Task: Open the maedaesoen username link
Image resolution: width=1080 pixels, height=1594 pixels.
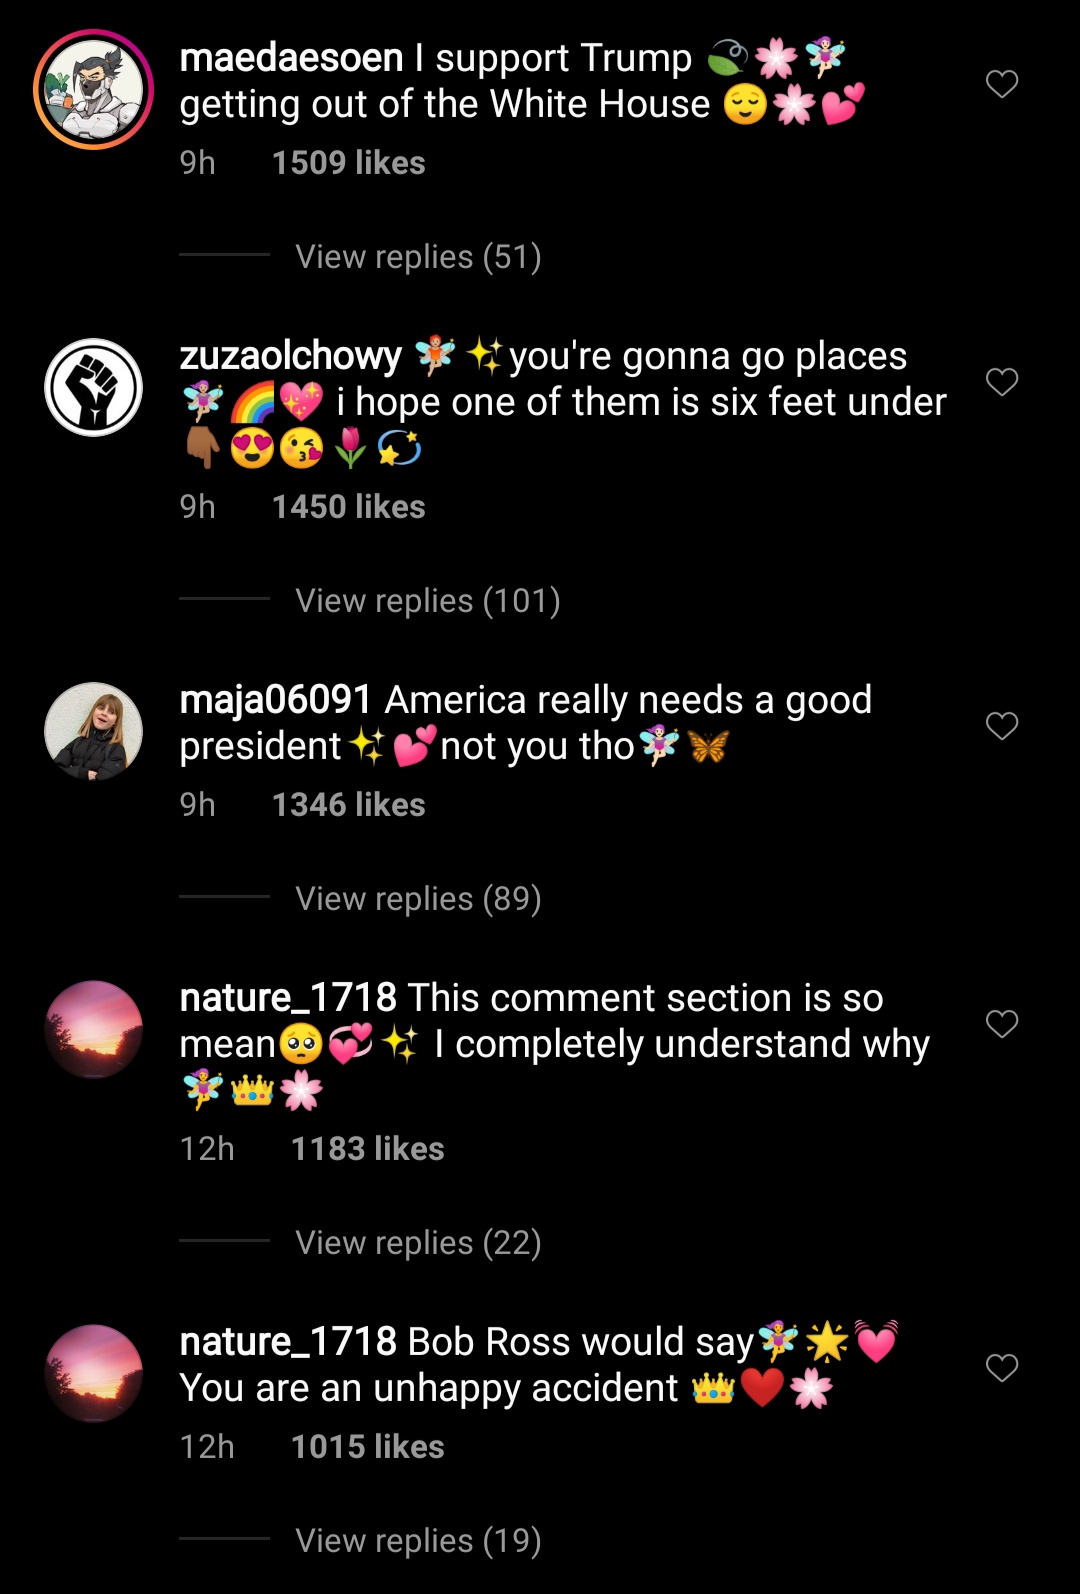Action: click(291, 58)
